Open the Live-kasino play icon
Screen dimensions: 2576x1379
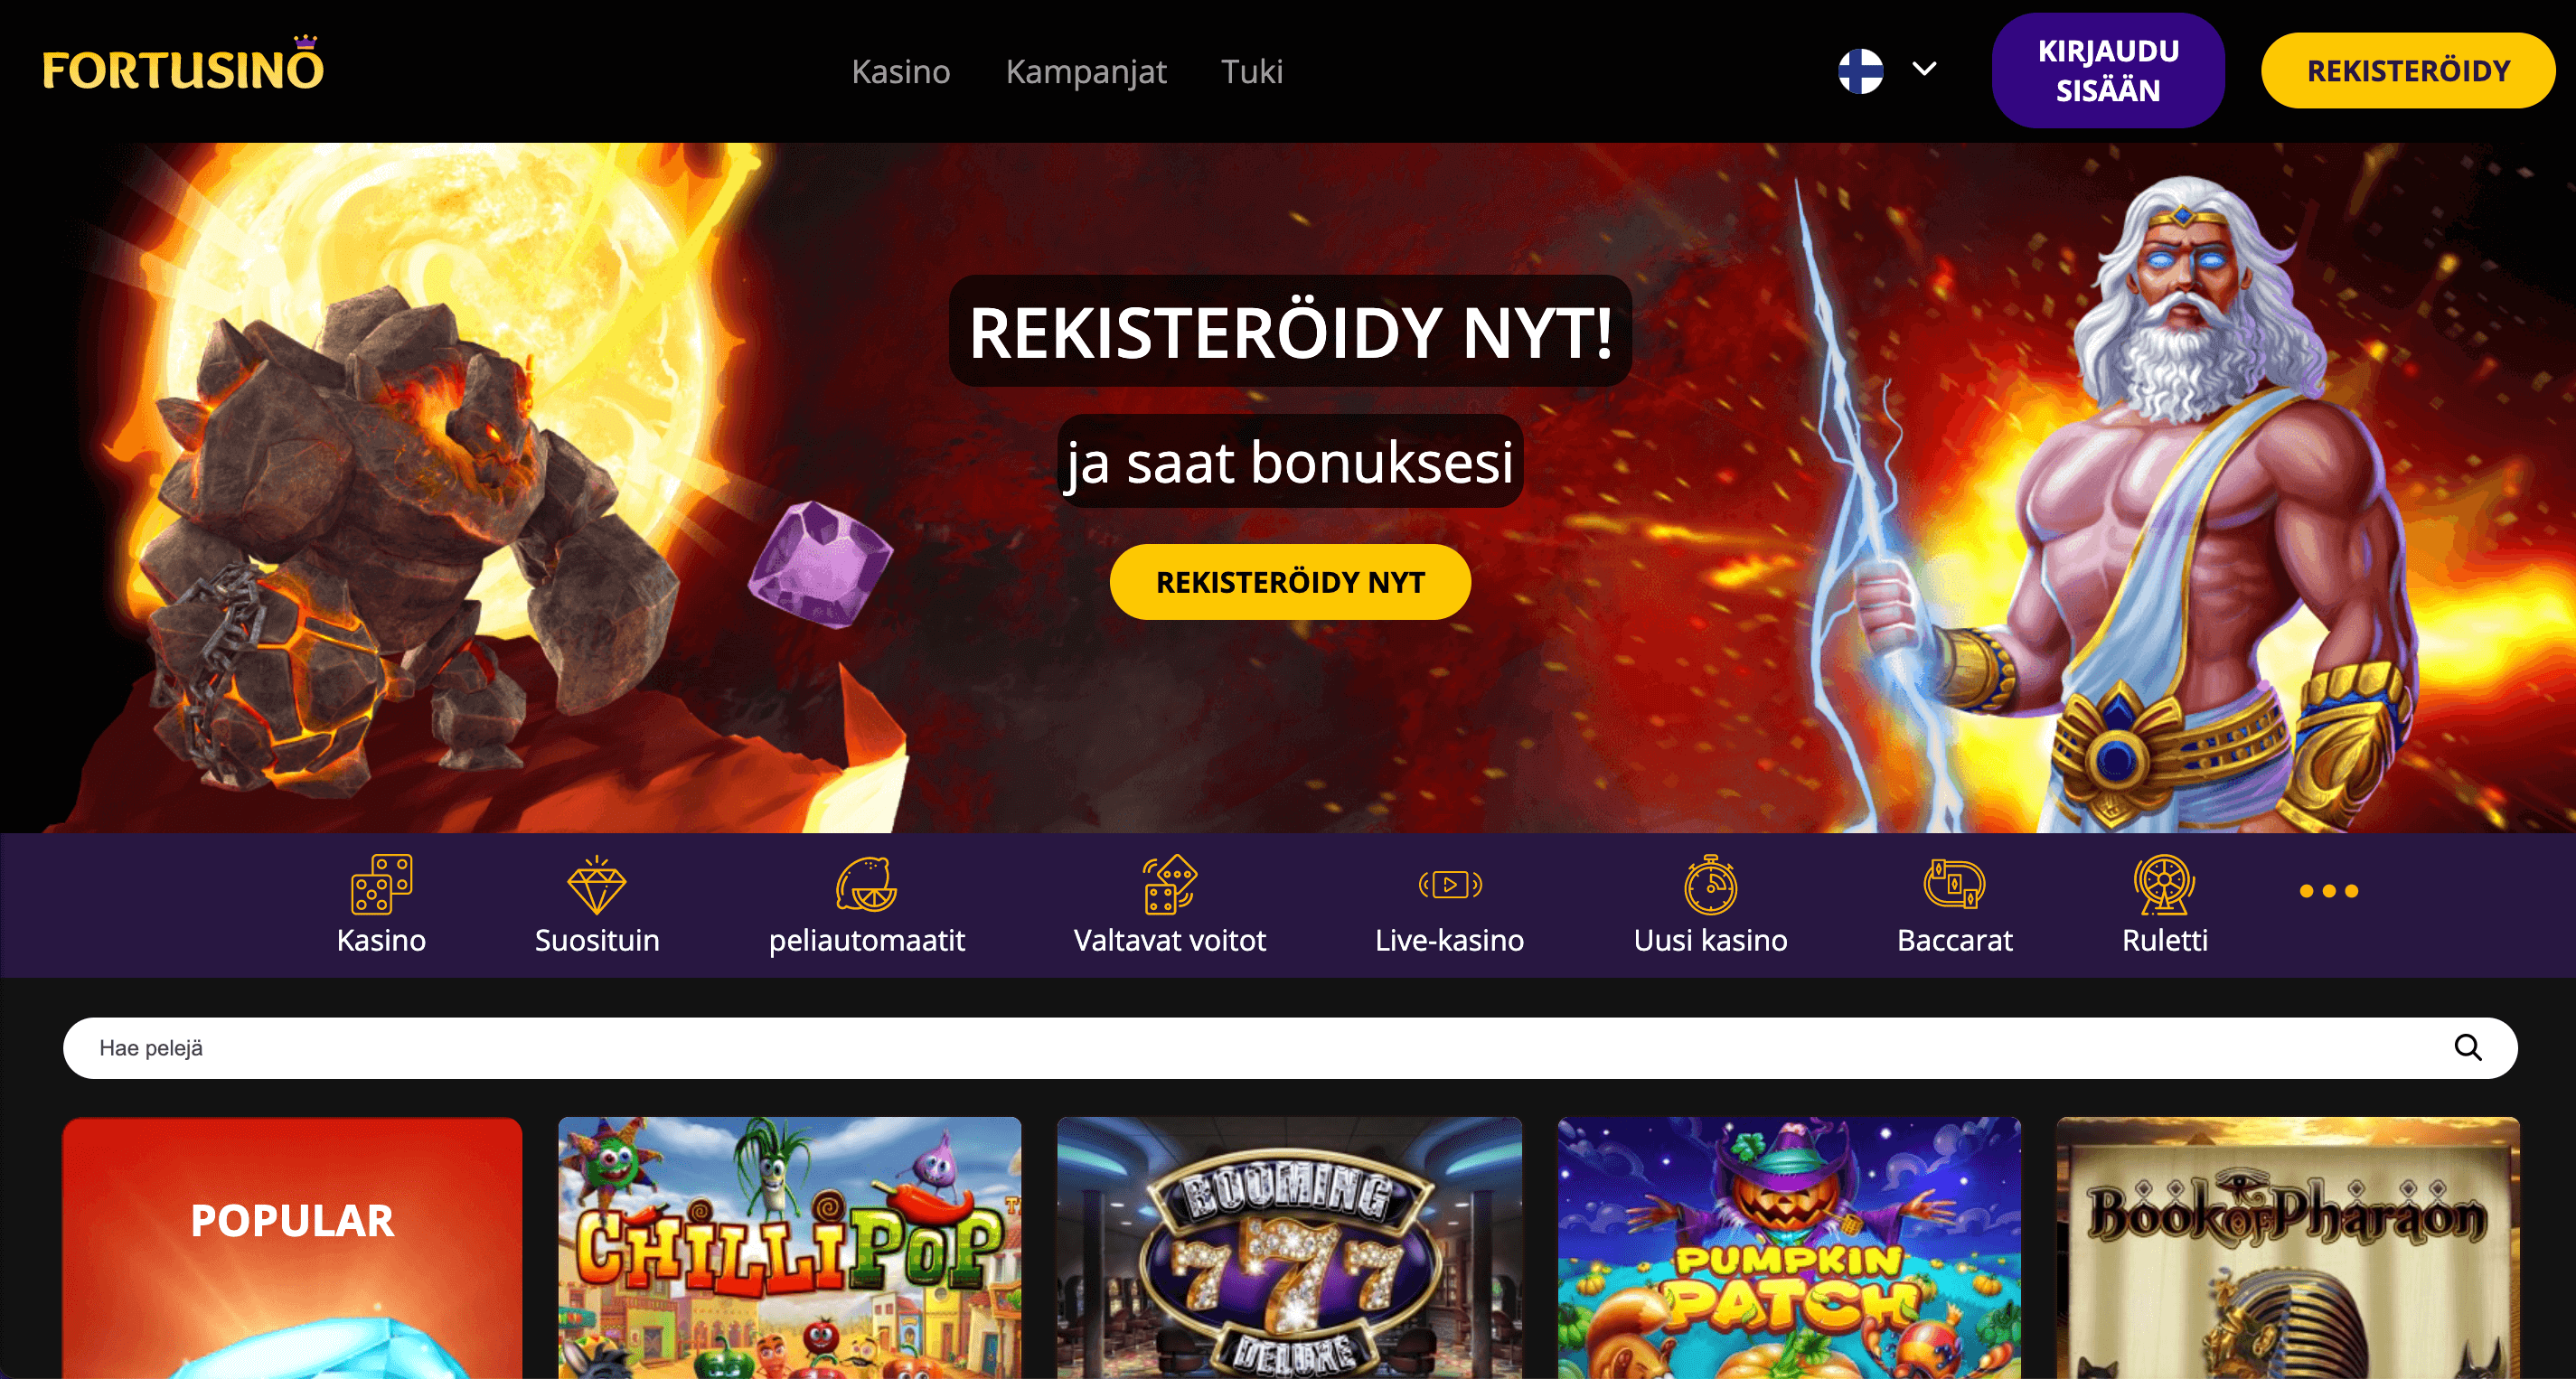click(1450, 885)
